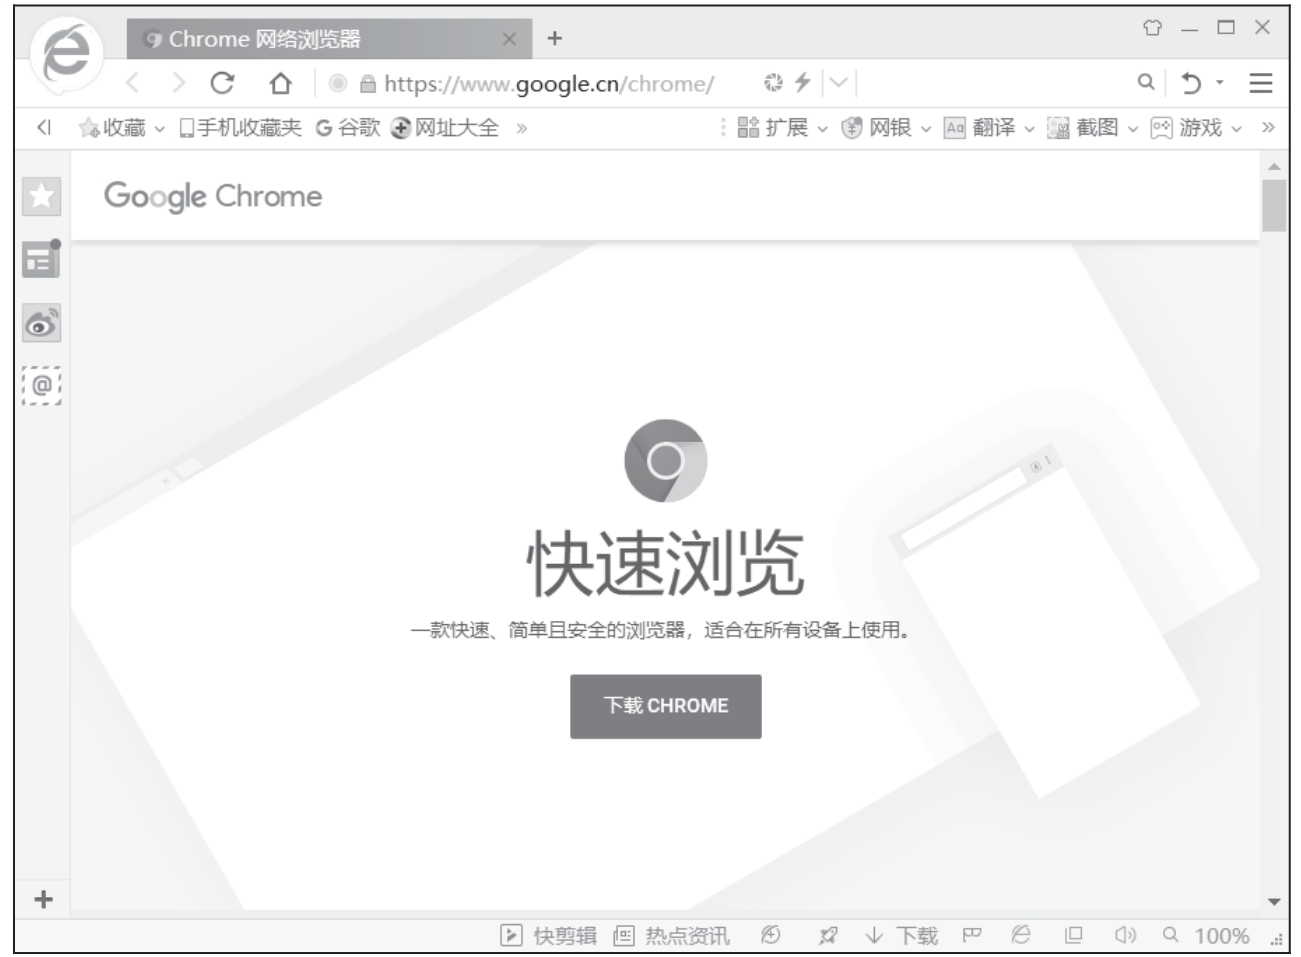Click the 100% zoom level
The image size is (1301, 957).
(x=1221, y=936)
